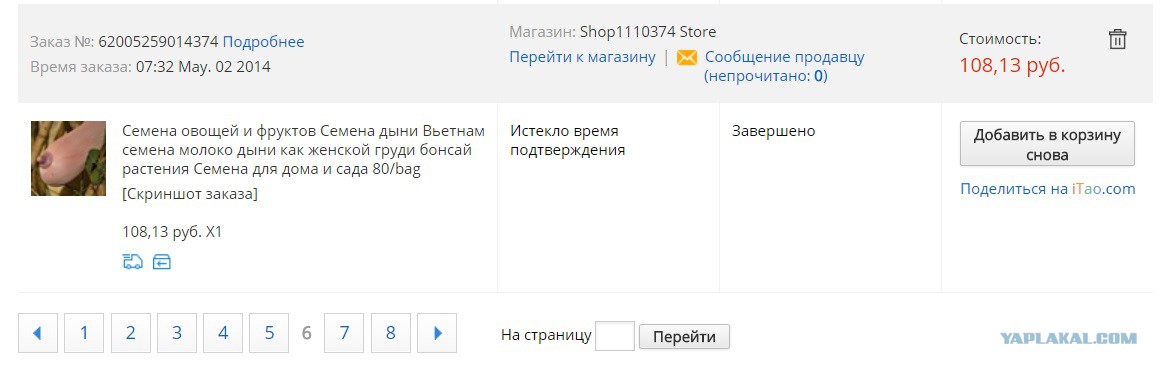Image resolution: width=1163 pixels, height=368 pixels.
Task: Open order details via the Подробнее link
Action: (263, 42)
